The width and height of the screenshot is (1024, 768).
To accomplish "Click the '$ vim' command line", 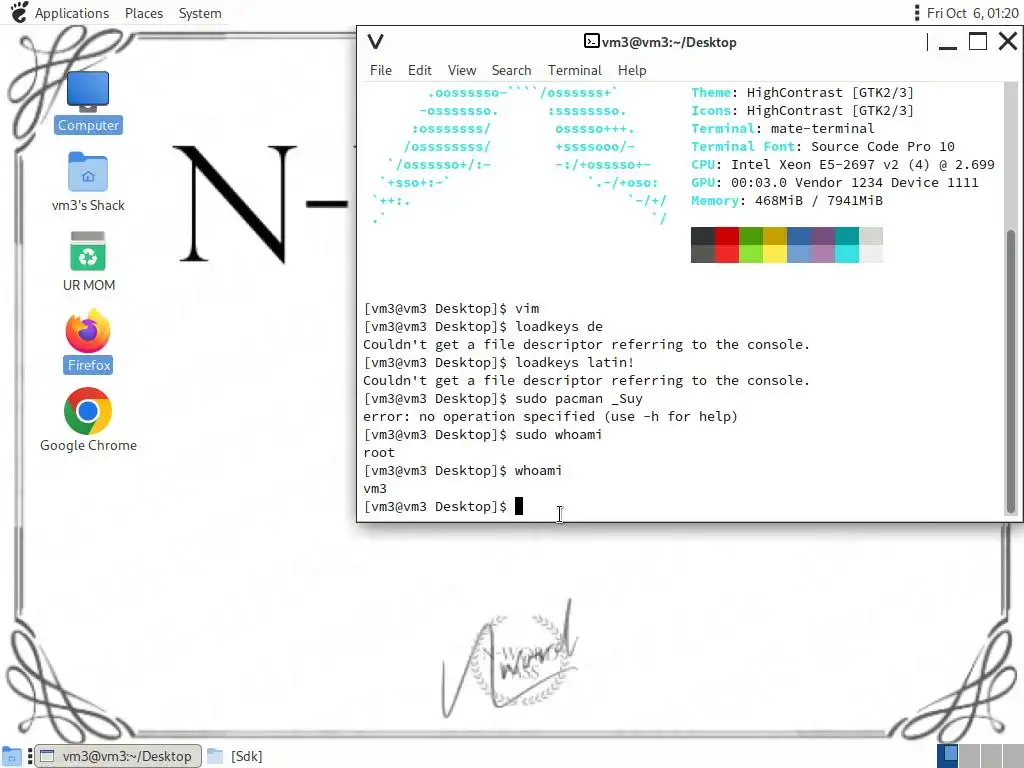I will coord(451,308).
